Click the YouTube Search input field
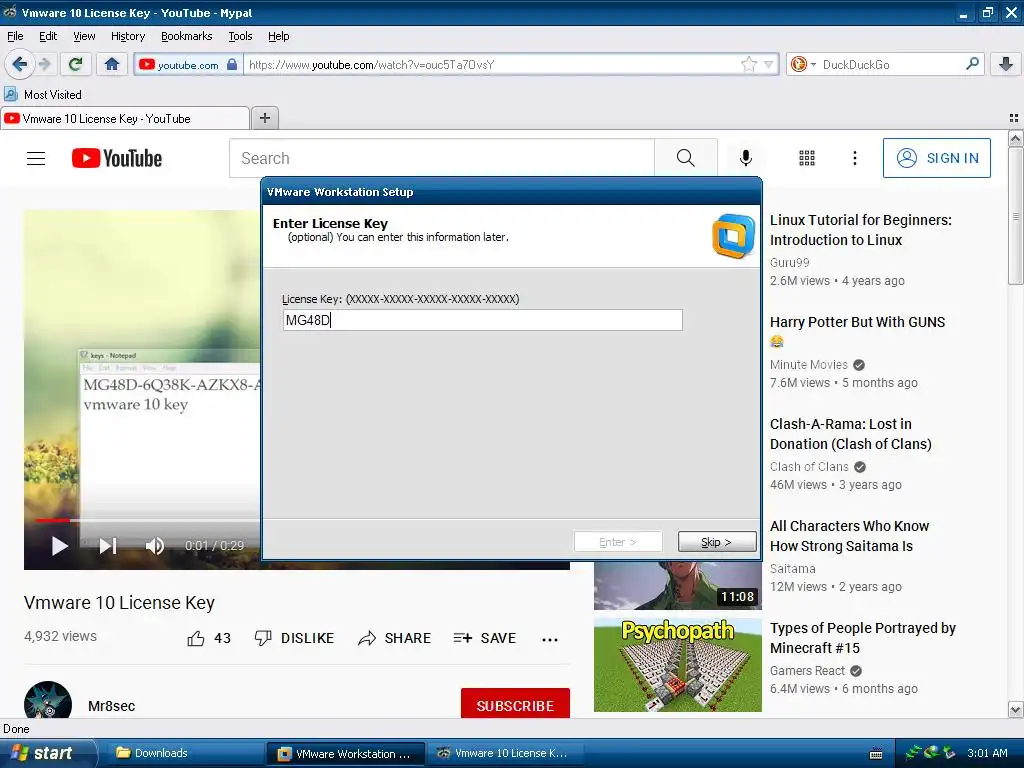The width and height of the screenshot is (1024, 768). [x=441, y=158]
